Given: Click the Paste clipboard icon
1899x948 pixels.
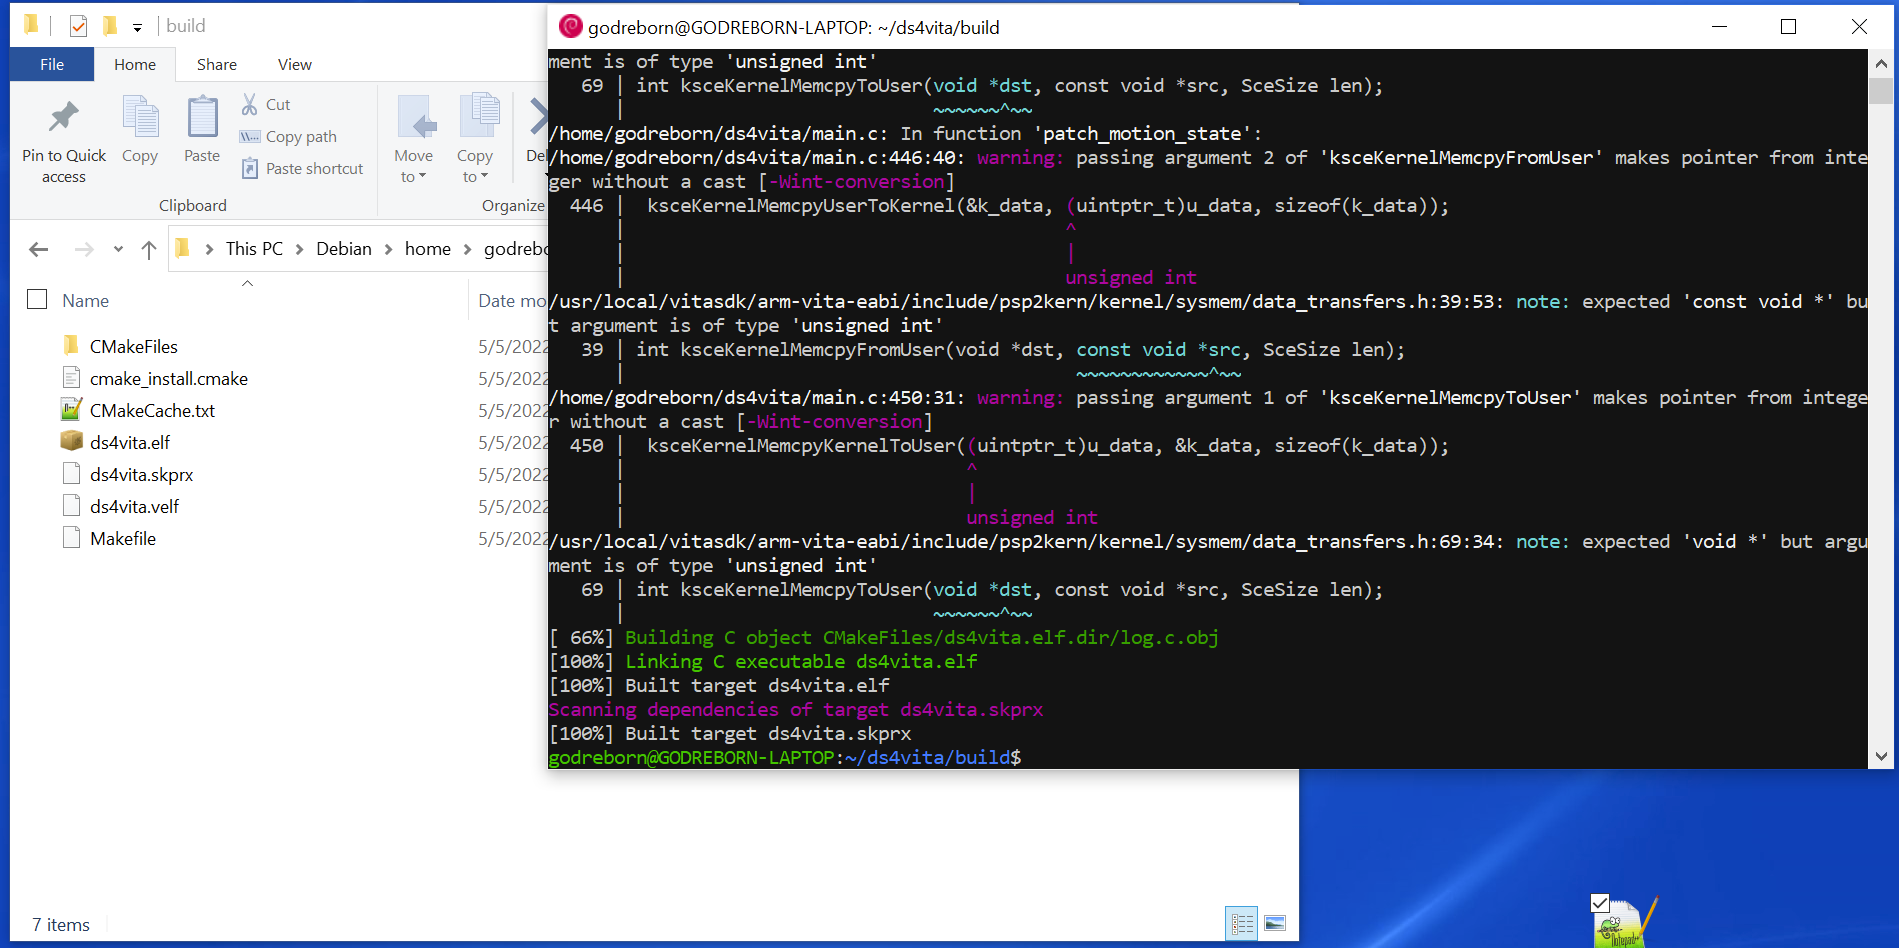Looking at the screenshot, I should (202, 117).
